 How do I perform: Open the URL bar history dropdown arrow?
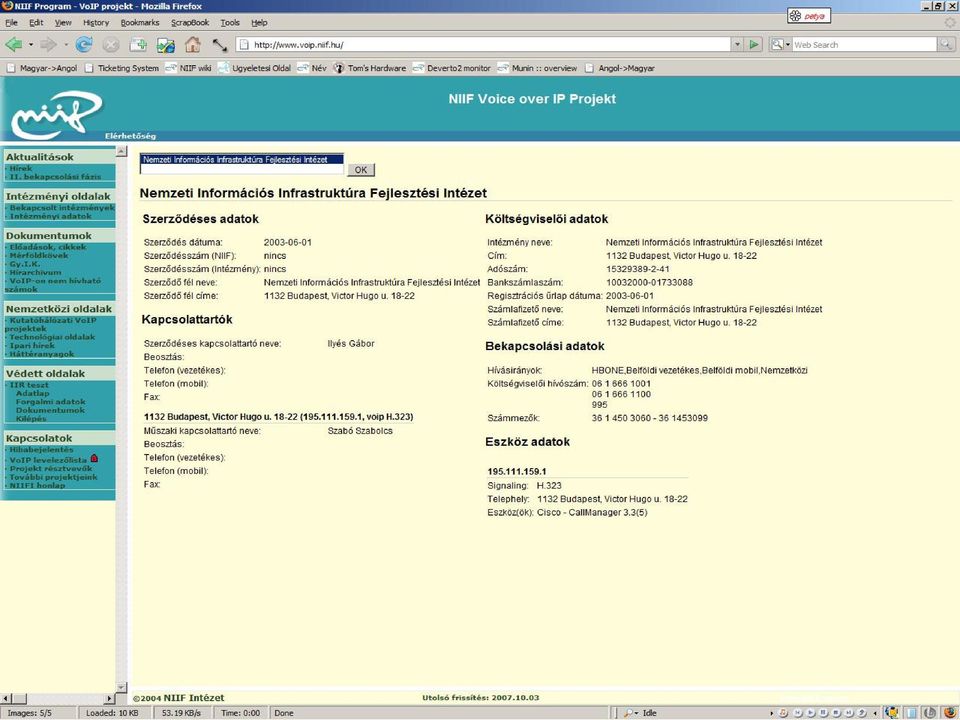pos(737,45)
